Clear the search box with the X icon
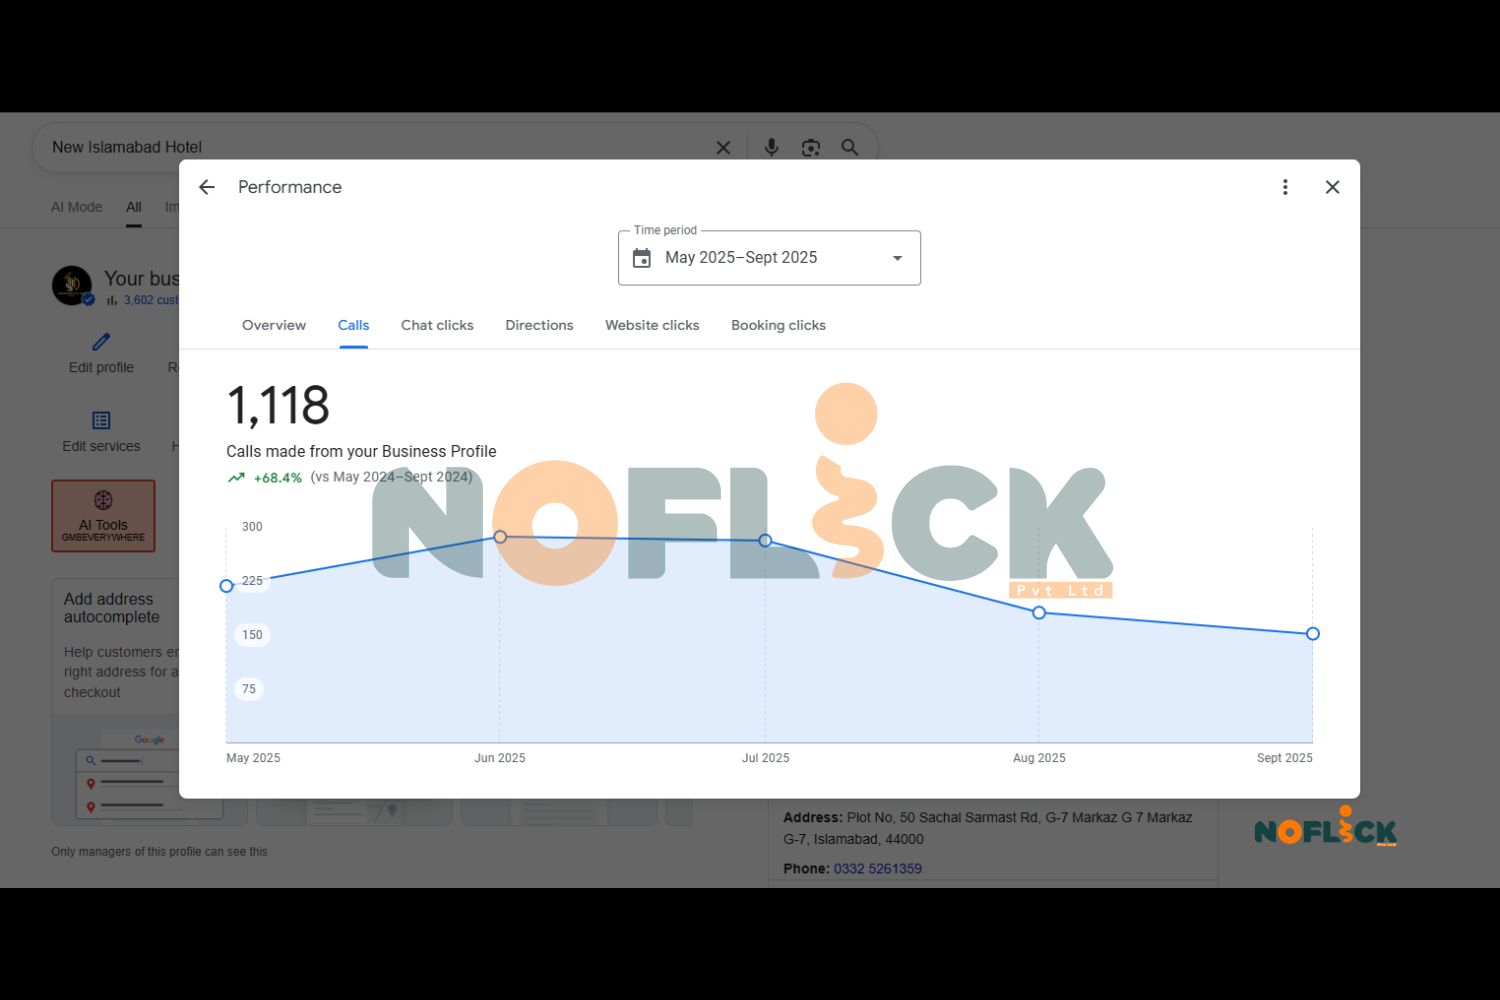1500x1000 pixels. click(x=723, y=148)
